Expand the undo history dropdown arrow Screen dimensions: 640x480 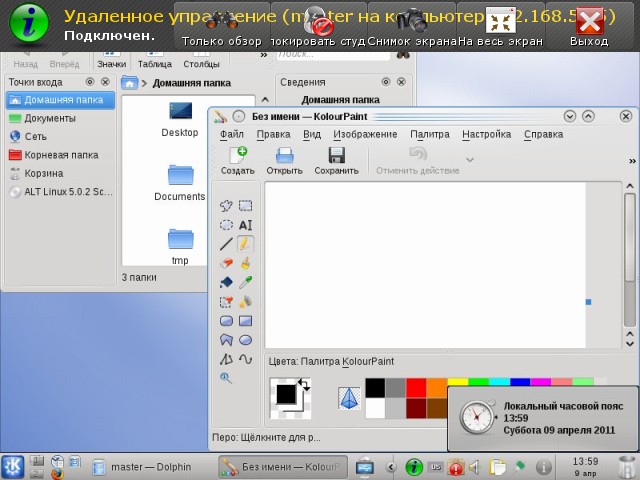pos(470,160)
